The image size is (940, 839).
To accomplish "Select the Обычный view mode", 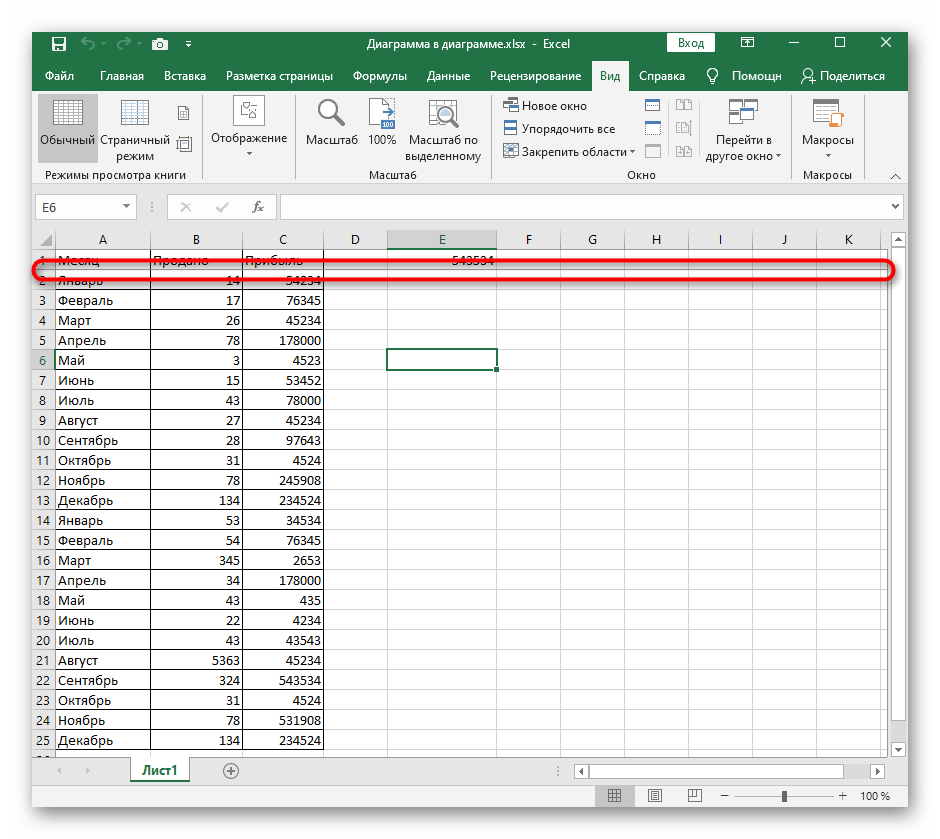I will (68, 128).
